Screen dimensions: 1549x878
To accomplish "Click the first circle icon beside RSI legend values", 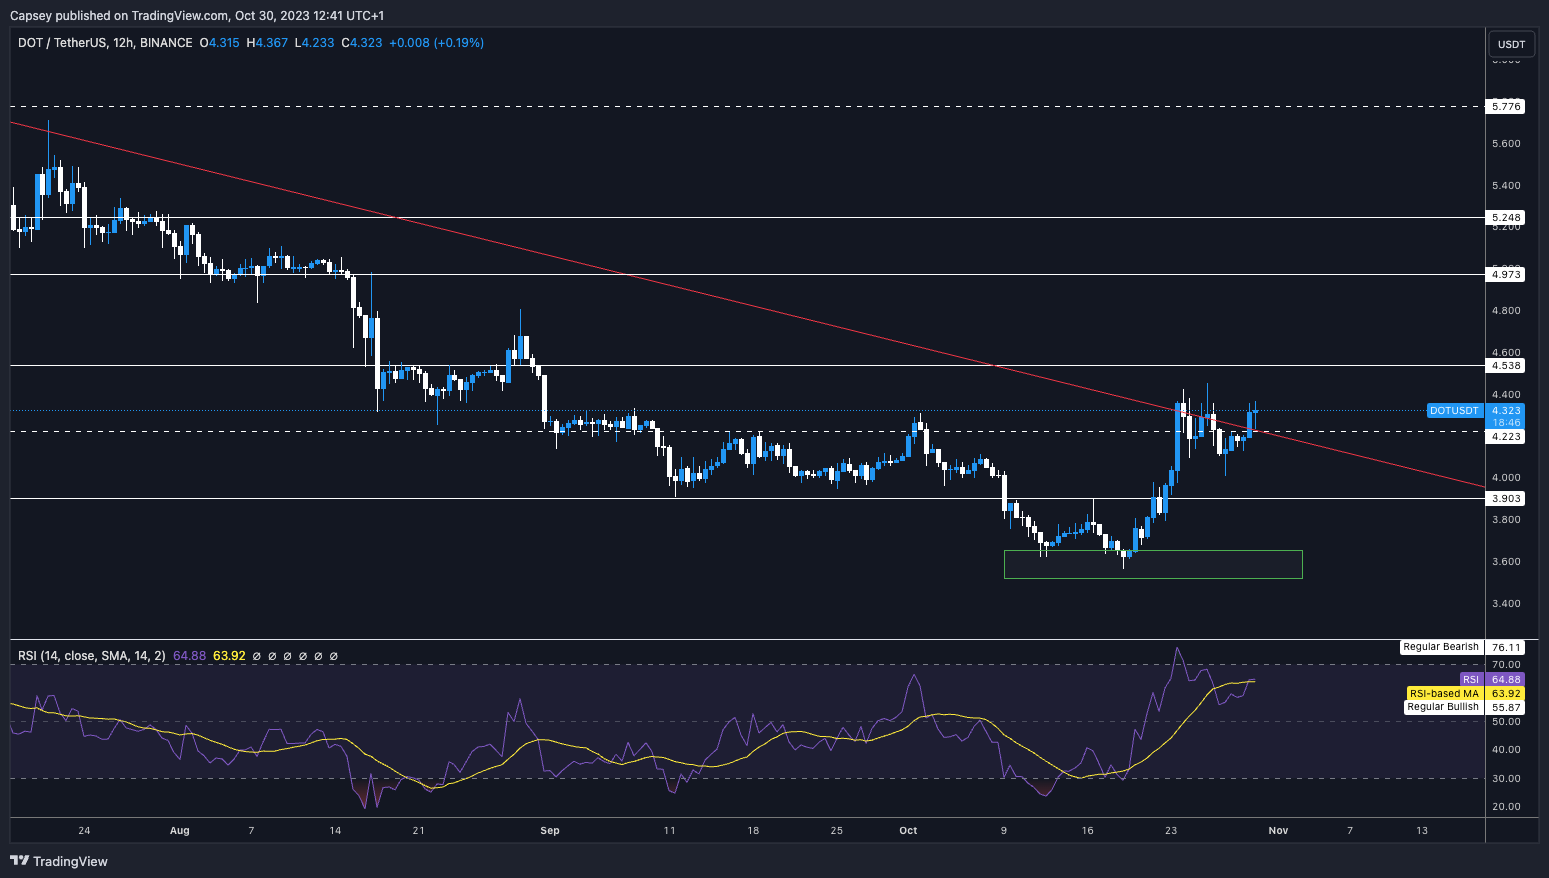I will [256, 656].
